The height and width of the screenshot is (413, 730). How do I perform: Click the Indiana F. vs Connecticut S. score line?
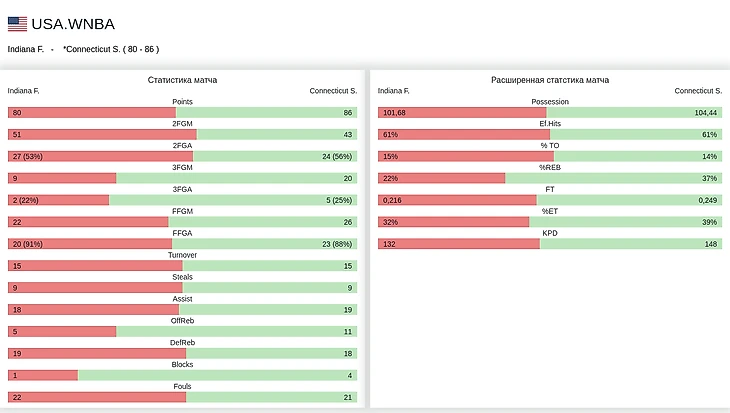point(83,49)
